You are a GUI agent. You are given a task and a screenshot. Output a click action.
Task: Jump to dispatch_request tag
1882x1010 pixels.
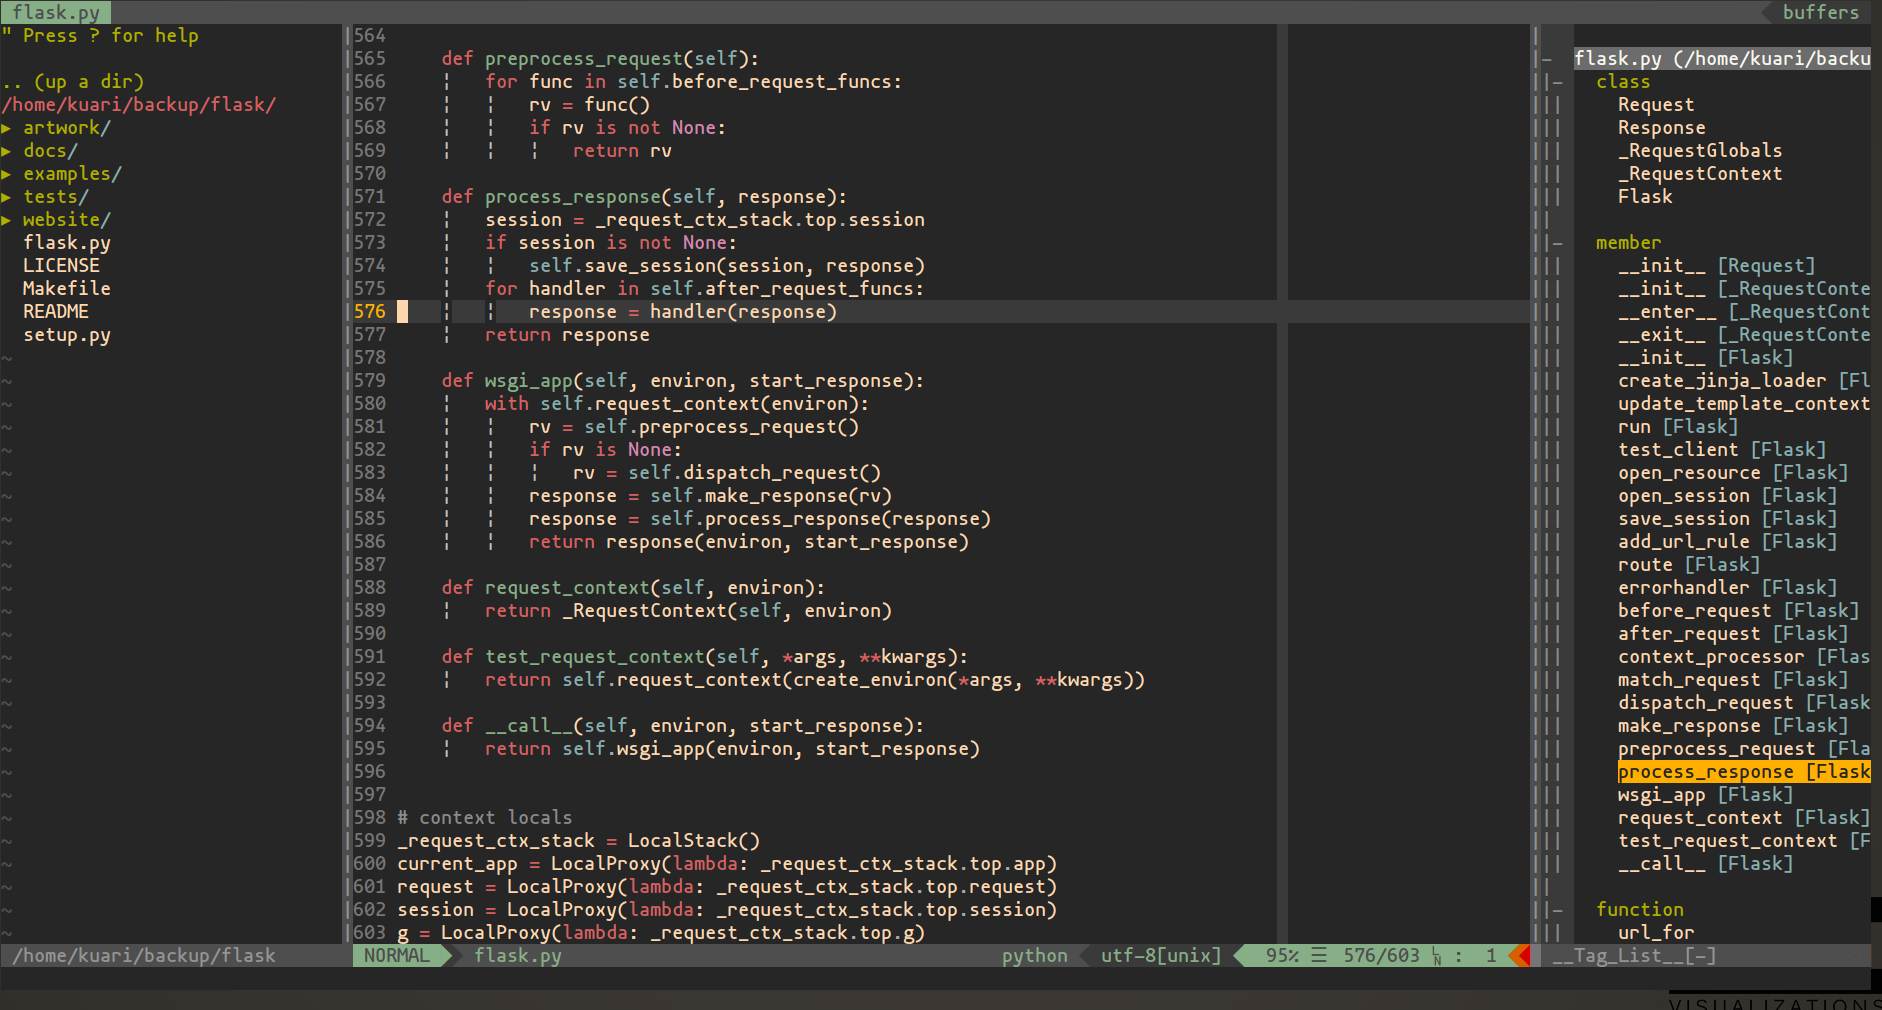point(1744,703)
